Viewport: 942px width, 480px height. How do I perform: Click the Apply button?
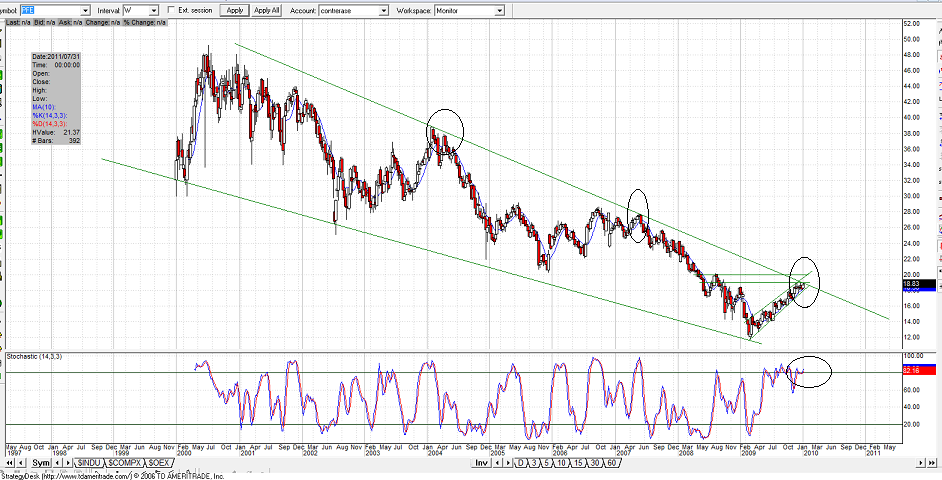click(234, 10)
